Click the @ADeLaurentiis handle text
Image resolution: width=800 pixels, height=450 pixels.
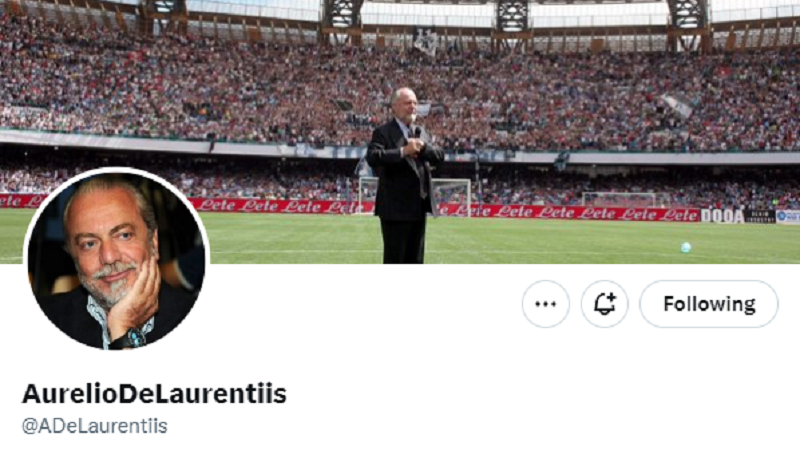pyautogui.click(x=95, y=426)
